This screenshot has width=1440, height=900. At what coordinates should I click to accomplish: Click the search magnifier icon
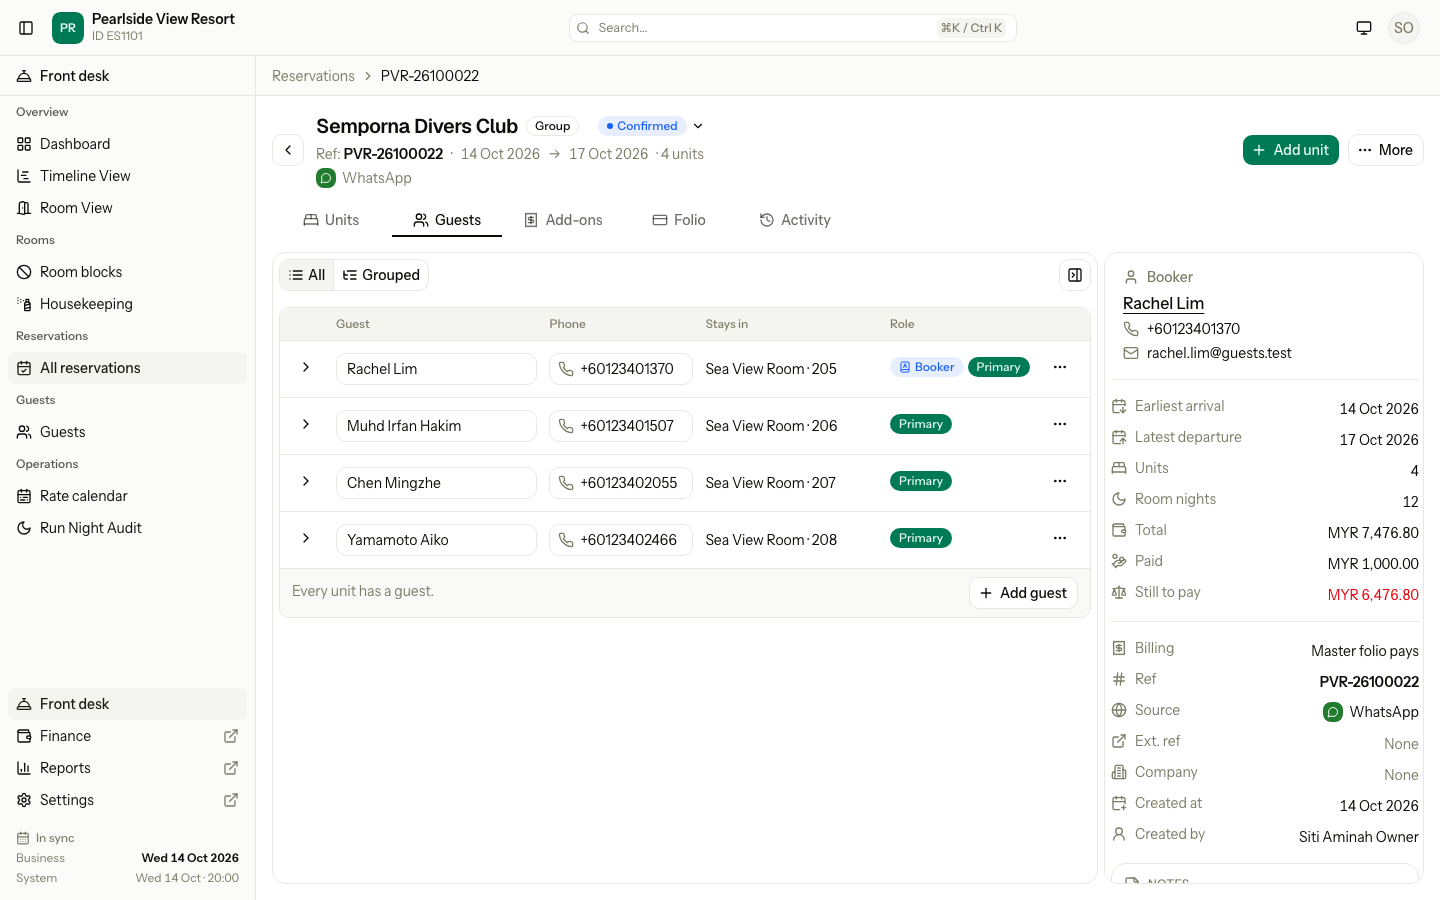pyautogui.click(x=583, y=28)
